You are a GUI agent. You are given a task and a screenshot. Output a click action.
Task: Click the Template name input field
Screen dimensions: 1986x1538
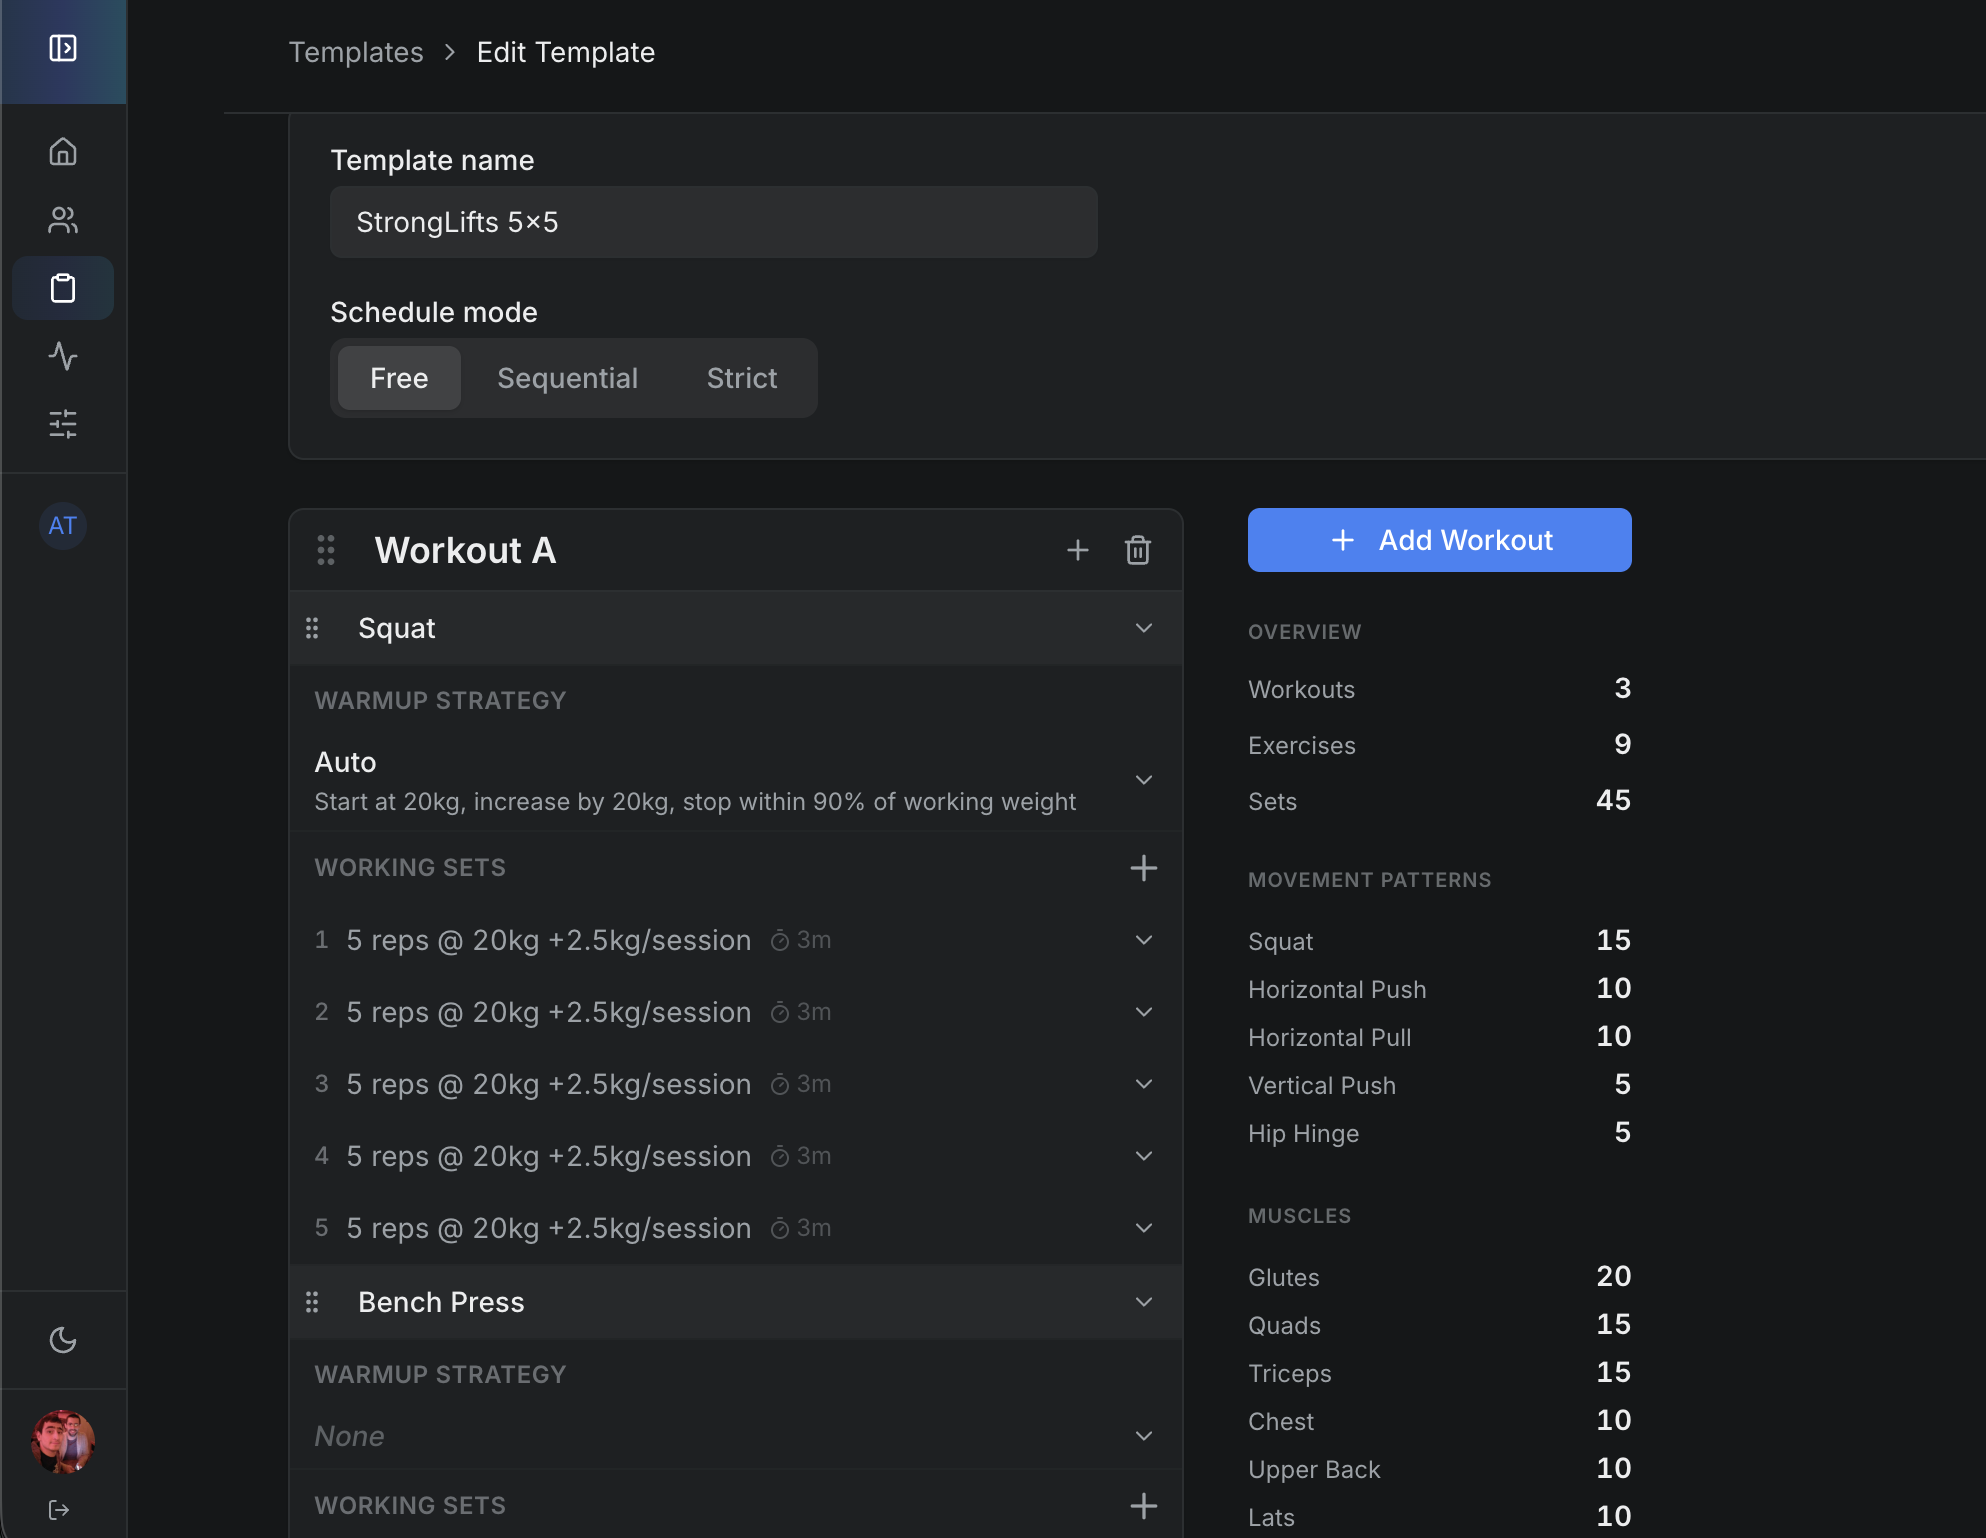pos(713,222)
